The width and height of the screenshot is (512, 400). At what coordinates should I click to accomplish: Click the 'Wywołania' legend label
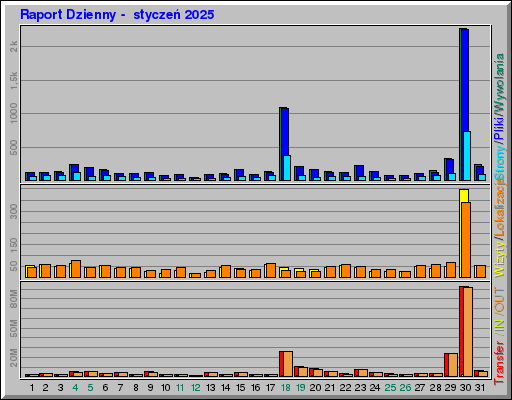500,82
